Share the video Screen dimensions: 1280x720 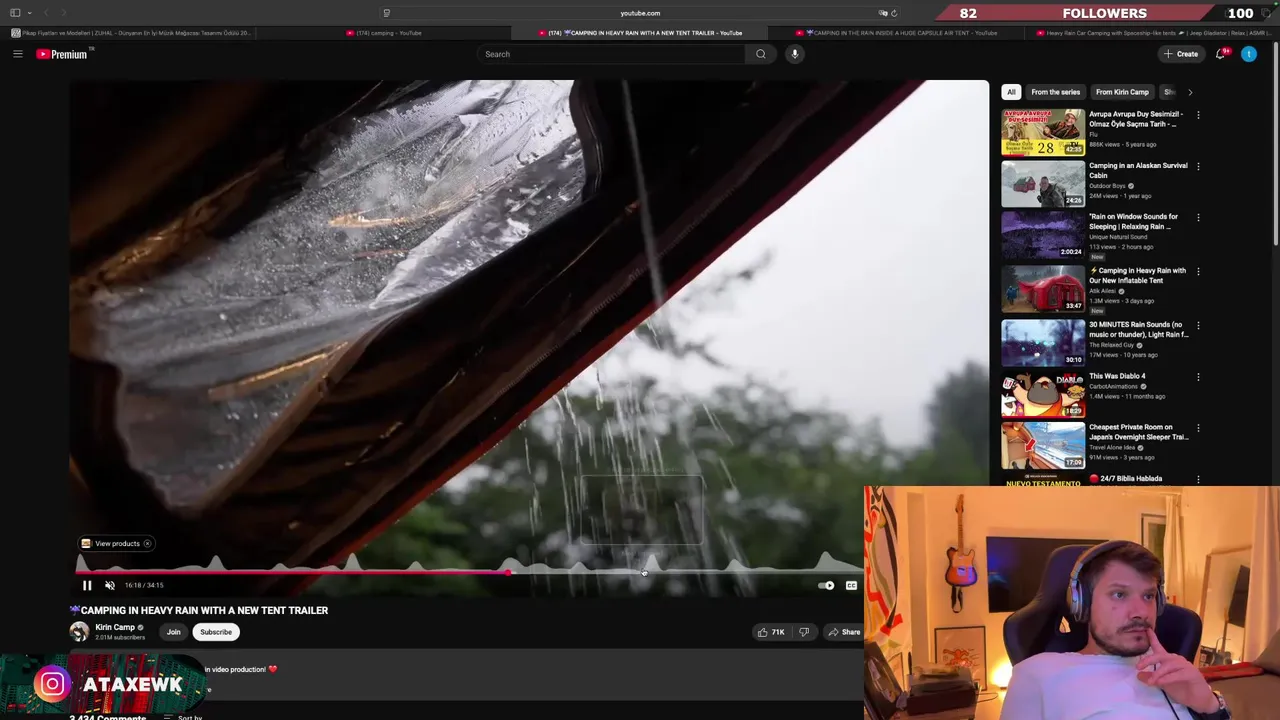pos(844,632)
